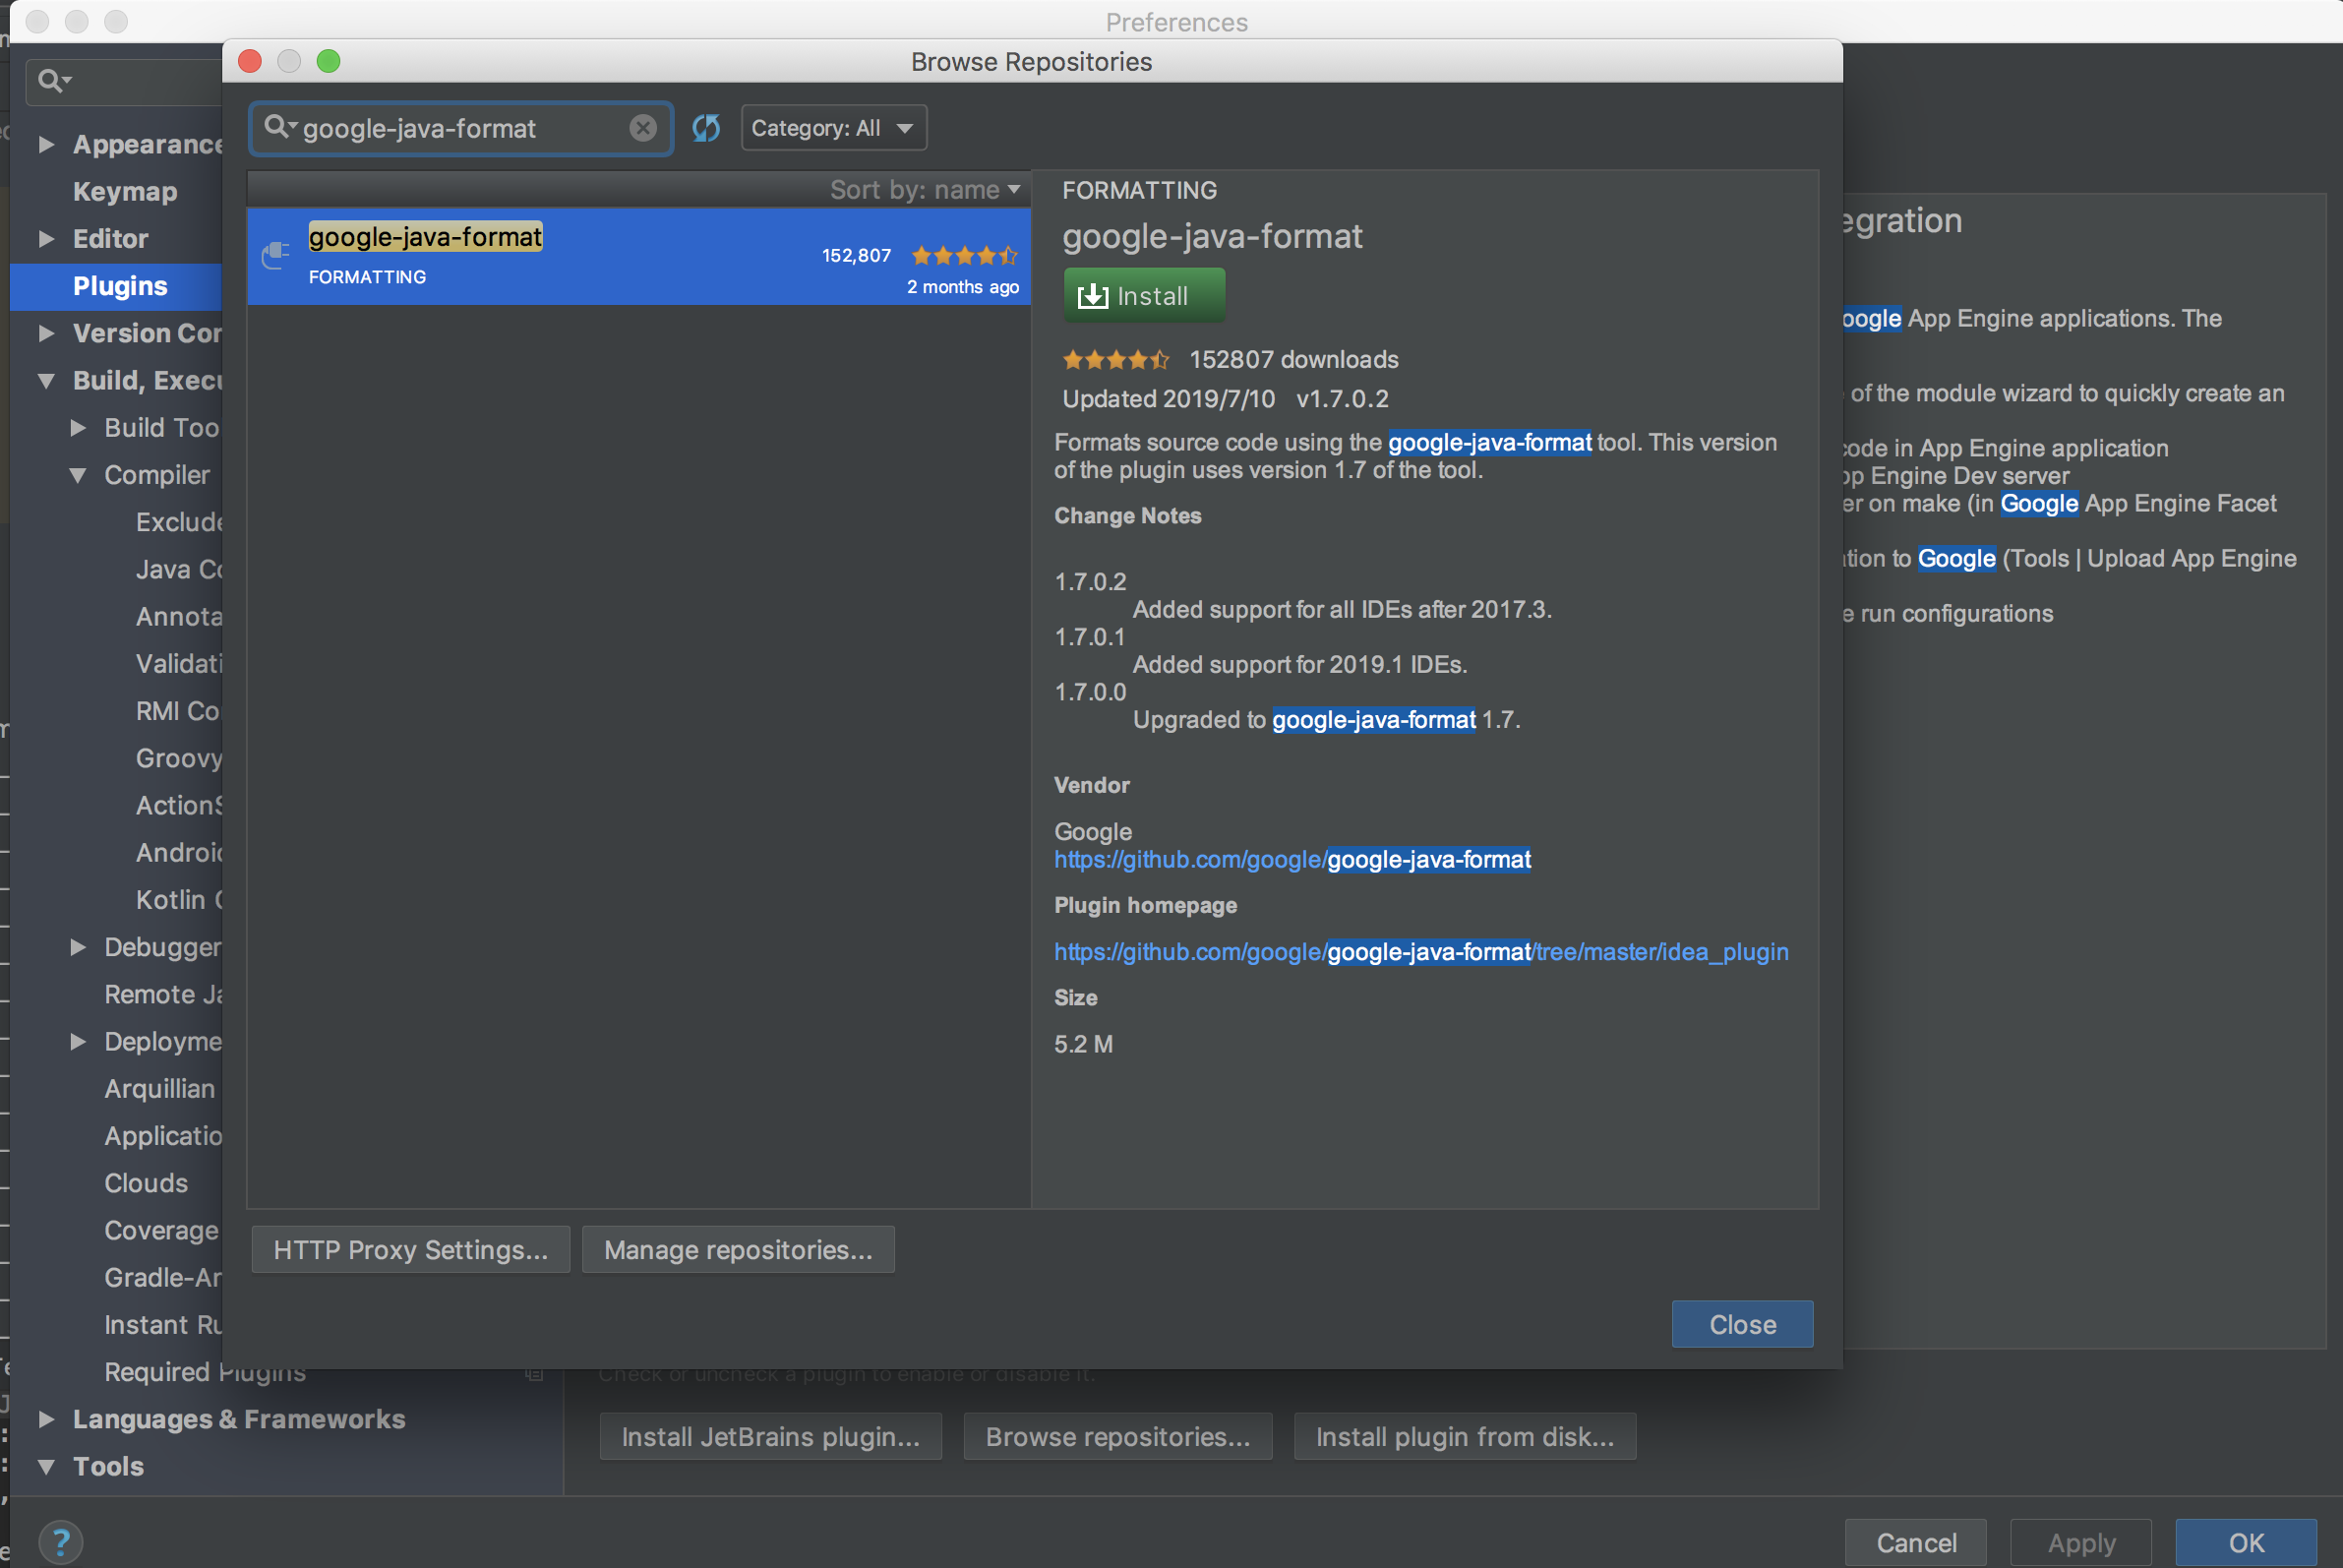Expand Languages & Frameworks node
This screenshot has height=1568, width=2343.
point(46,1419)
